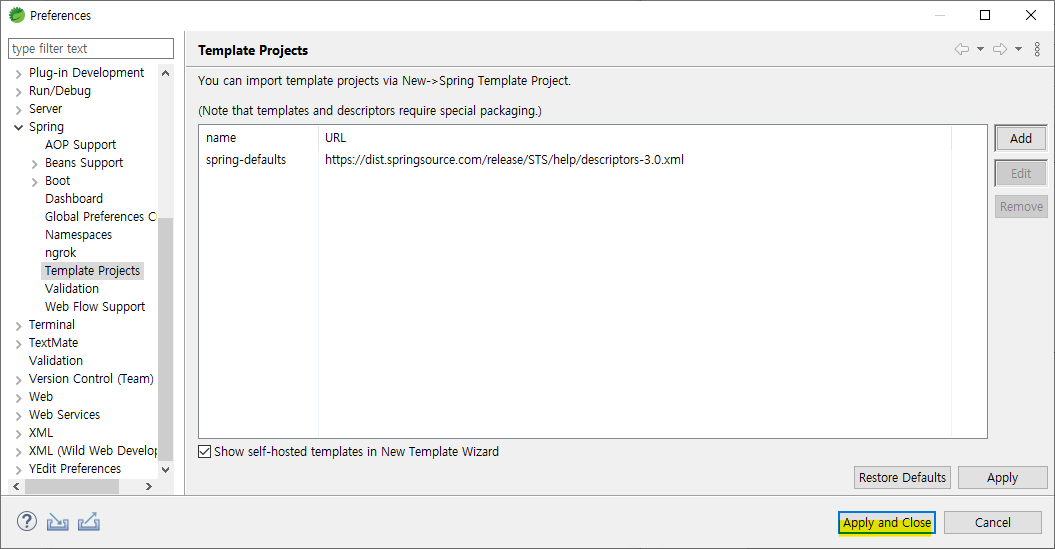Click tree vertical scrollbar up arrow

[x=166, y=73]
